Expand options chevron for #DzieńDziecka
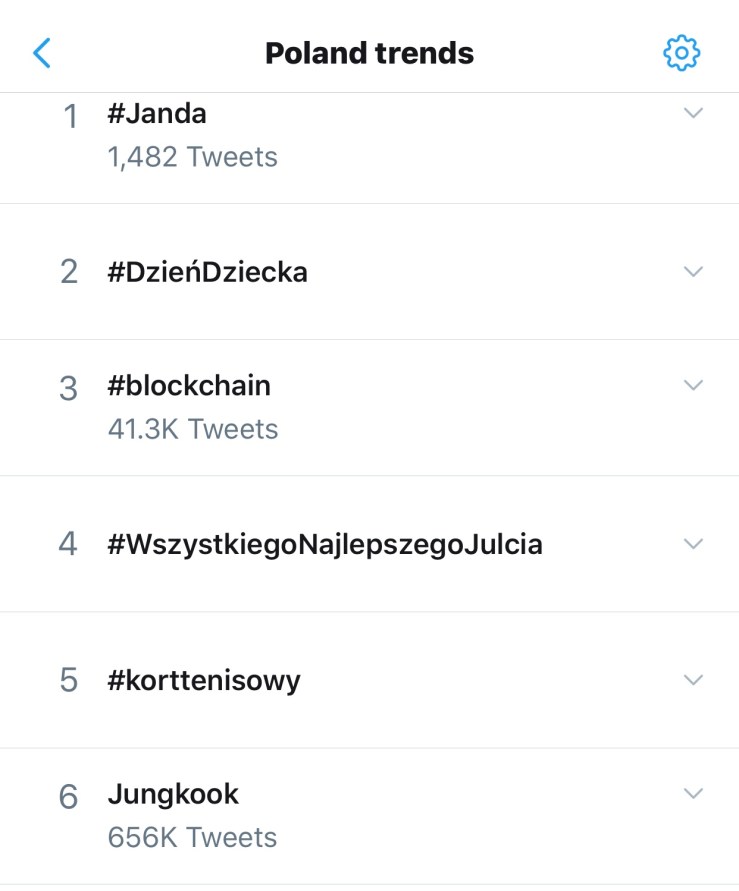 tap(693, 271)
